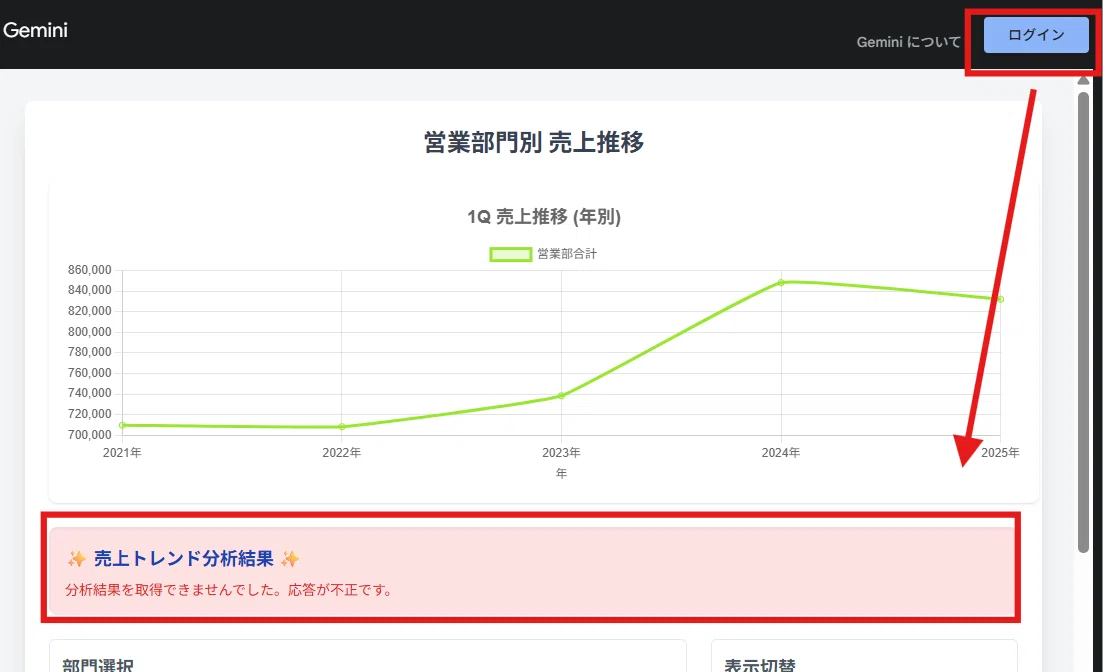This screenshot has height=672, width=1103.
Task: Click the 2022年 data point on the line
Action: (x=342, y=426)
